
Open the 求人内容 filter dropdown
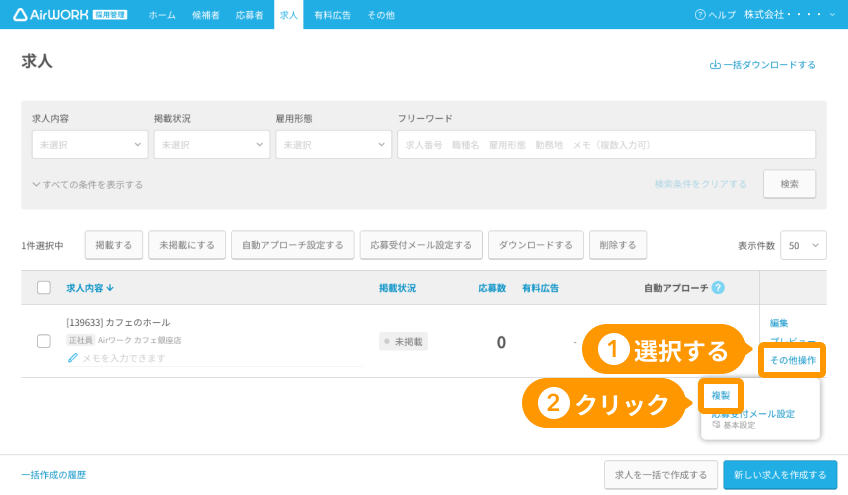click(90, 144)
